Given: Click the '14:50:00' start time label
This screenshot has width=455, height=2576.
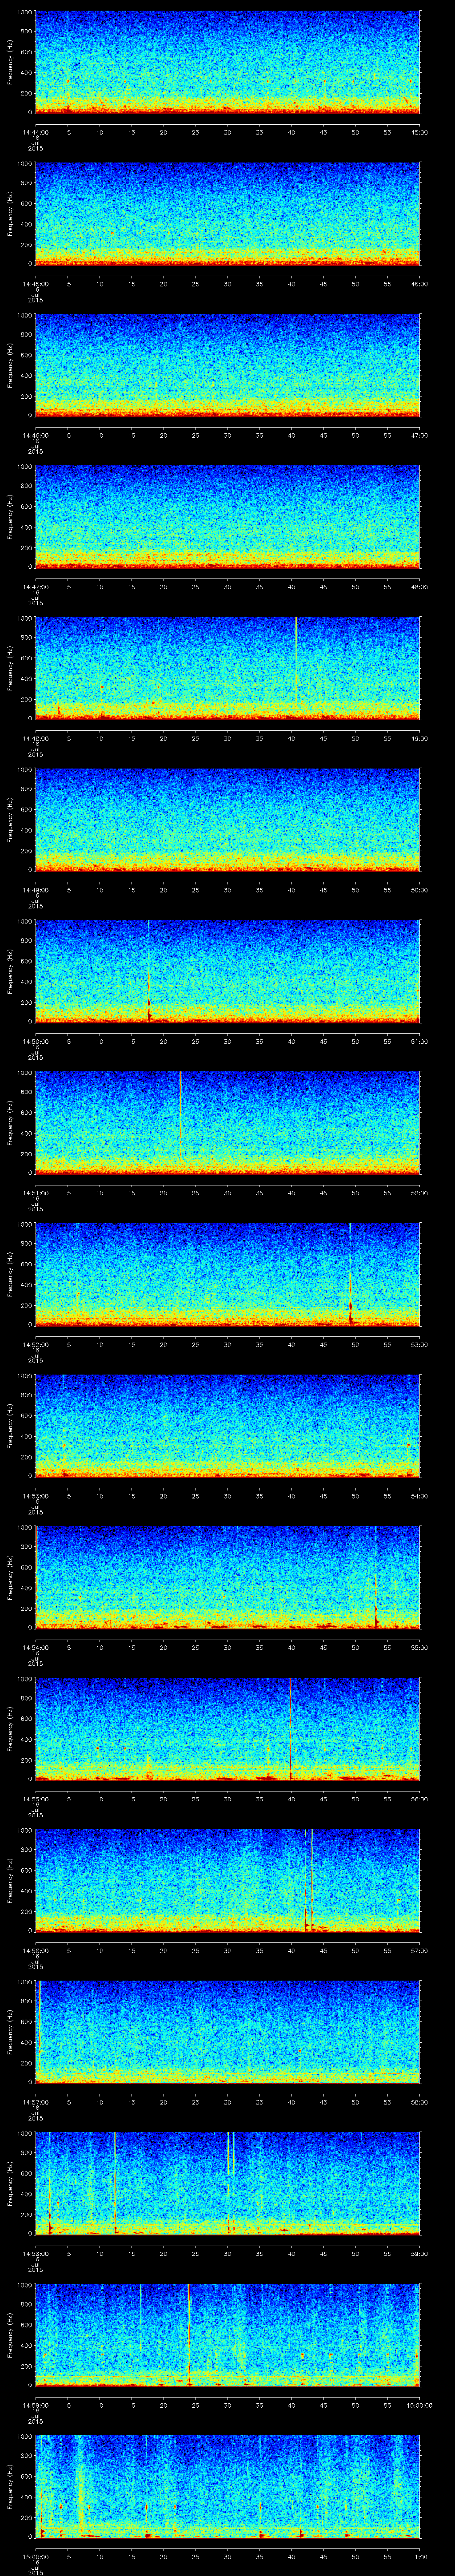Looking at the screenshot, I should [x=35, y=1041].
